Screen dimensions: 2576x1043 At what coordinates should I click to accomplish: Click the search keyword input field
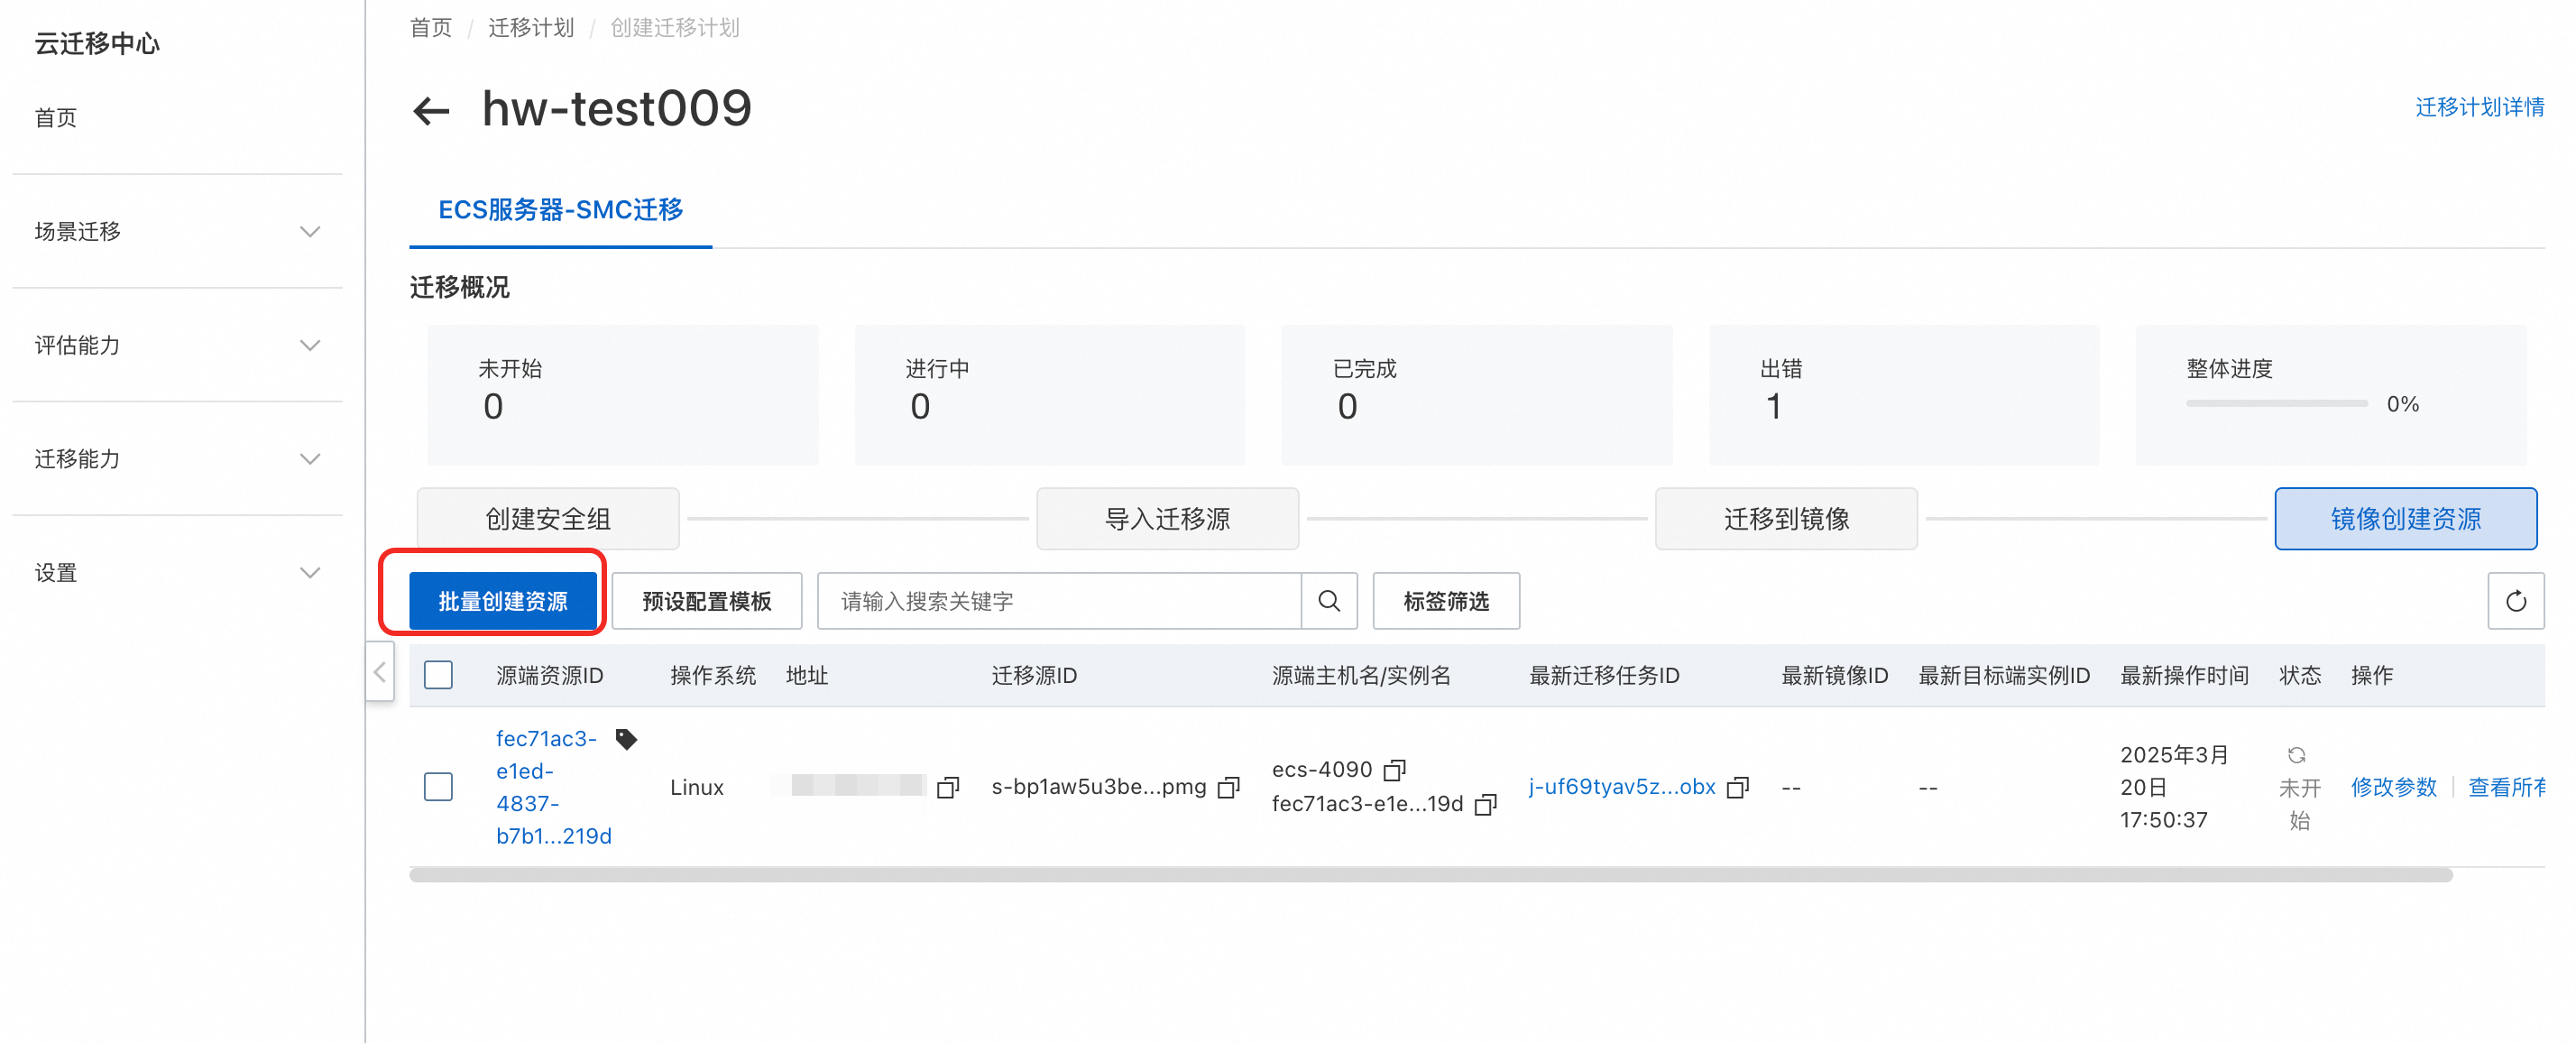click(1058, 601)
